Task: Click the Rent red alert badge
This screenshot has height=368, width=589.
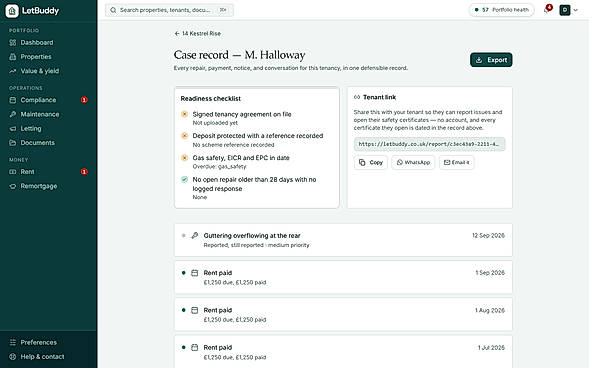Action: [x=84, y=172]
